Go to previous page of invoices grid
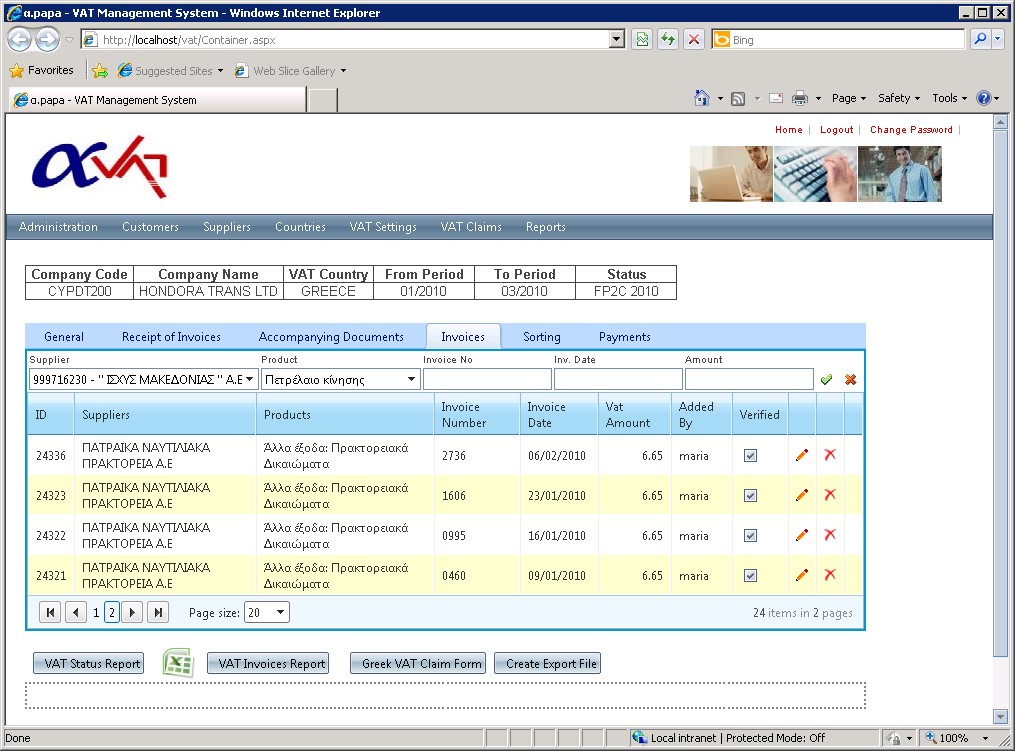1015x751 pixels. 76,612
